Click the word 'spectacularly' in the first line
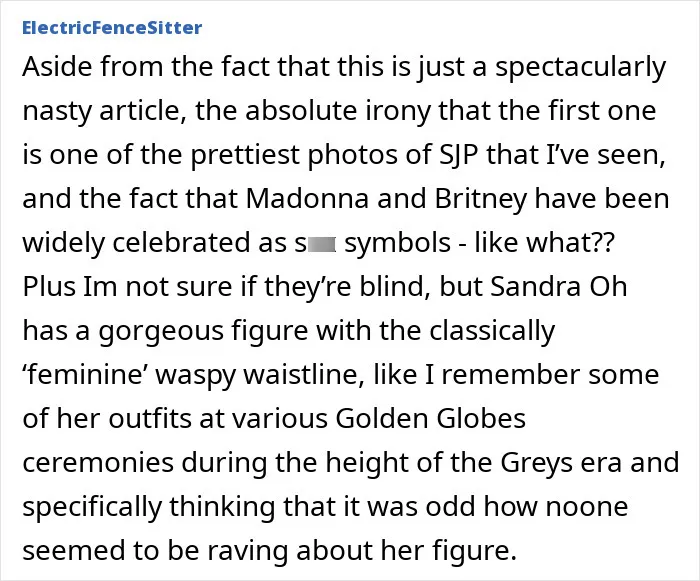 tap(580, 67)
